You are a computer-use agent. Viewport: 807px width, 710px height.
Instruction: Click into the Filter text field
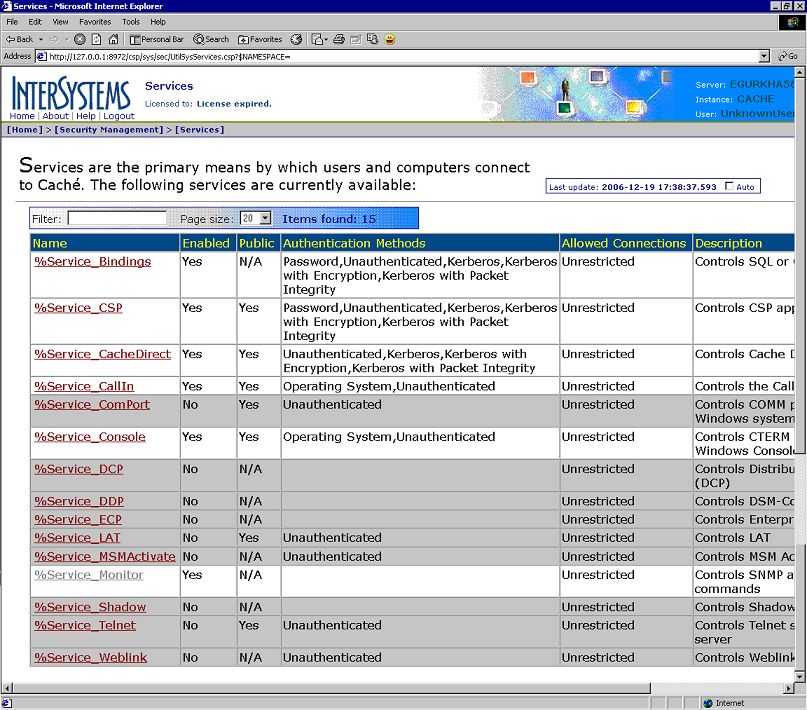point(117,218)
